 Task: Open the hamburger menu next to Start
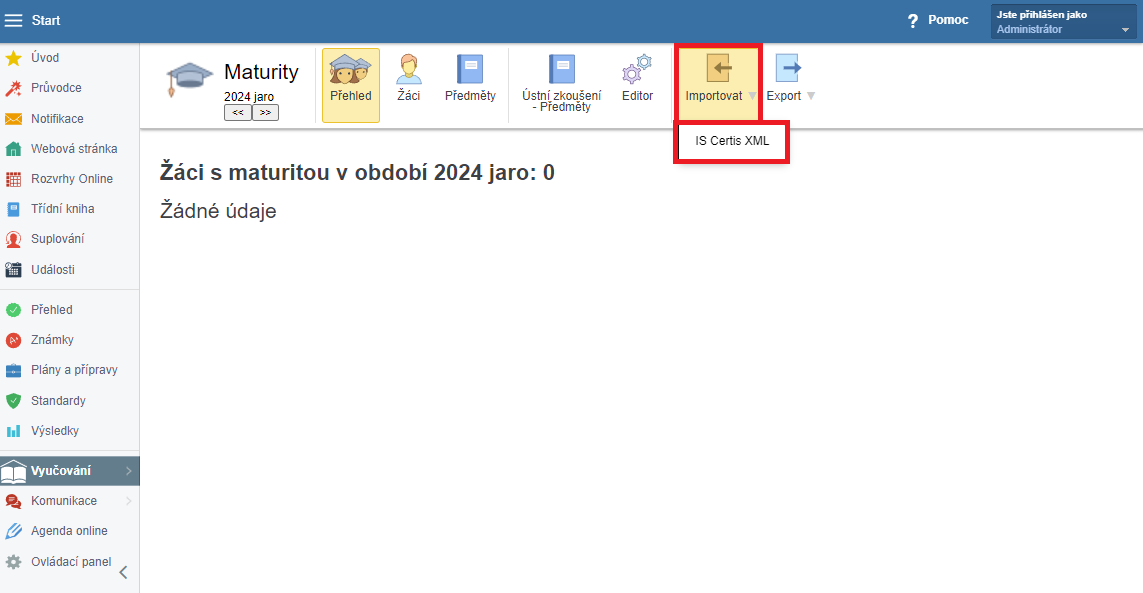13,20
